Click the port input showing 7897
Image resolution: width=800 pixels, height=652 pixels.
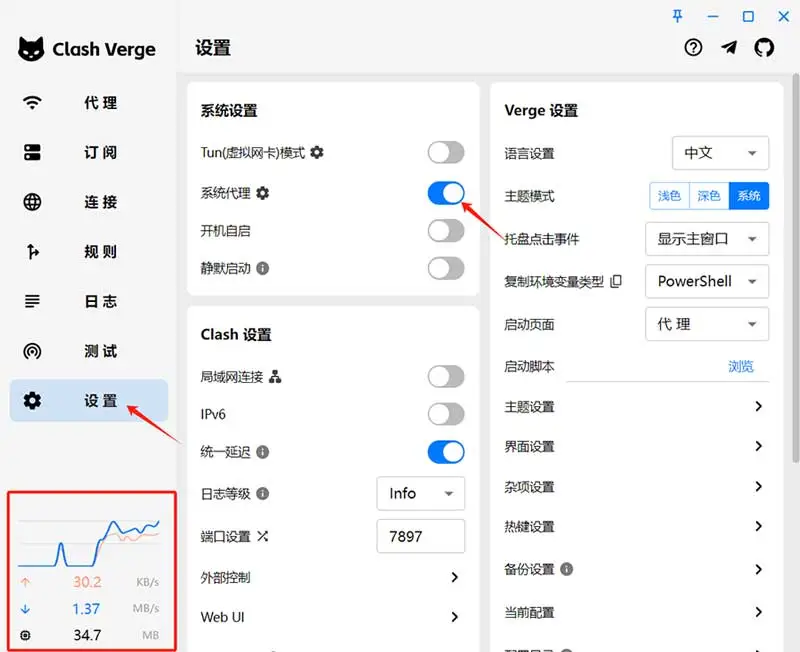(x=420, y=536)
